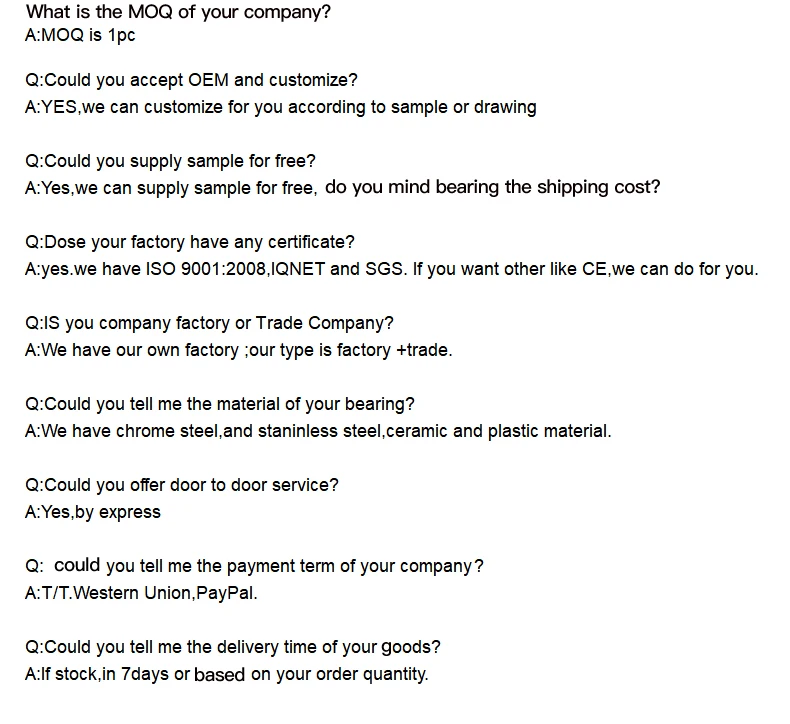
Task: Select the payment term question
Action: point(255,566)
